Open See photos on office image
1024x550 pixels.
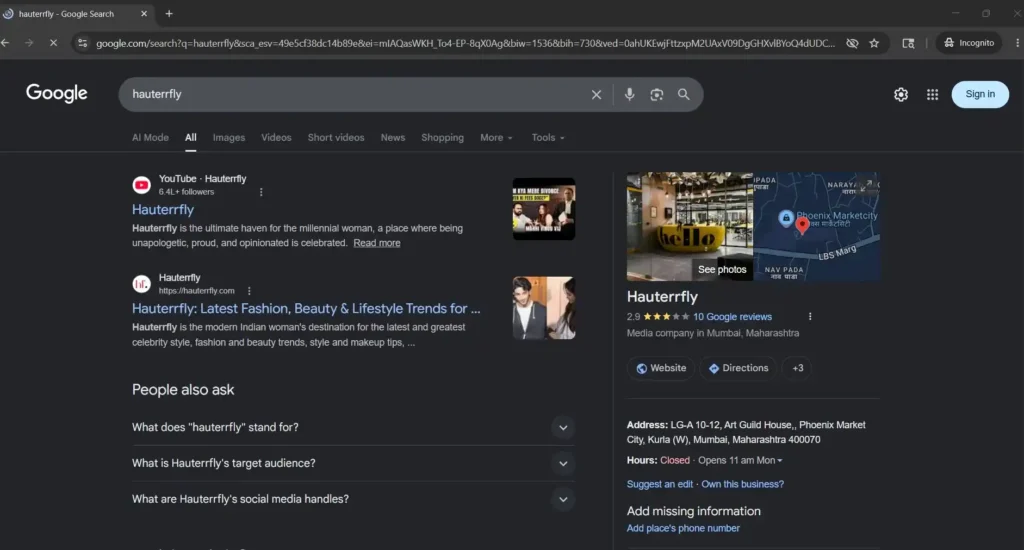(x=722, y=269)
